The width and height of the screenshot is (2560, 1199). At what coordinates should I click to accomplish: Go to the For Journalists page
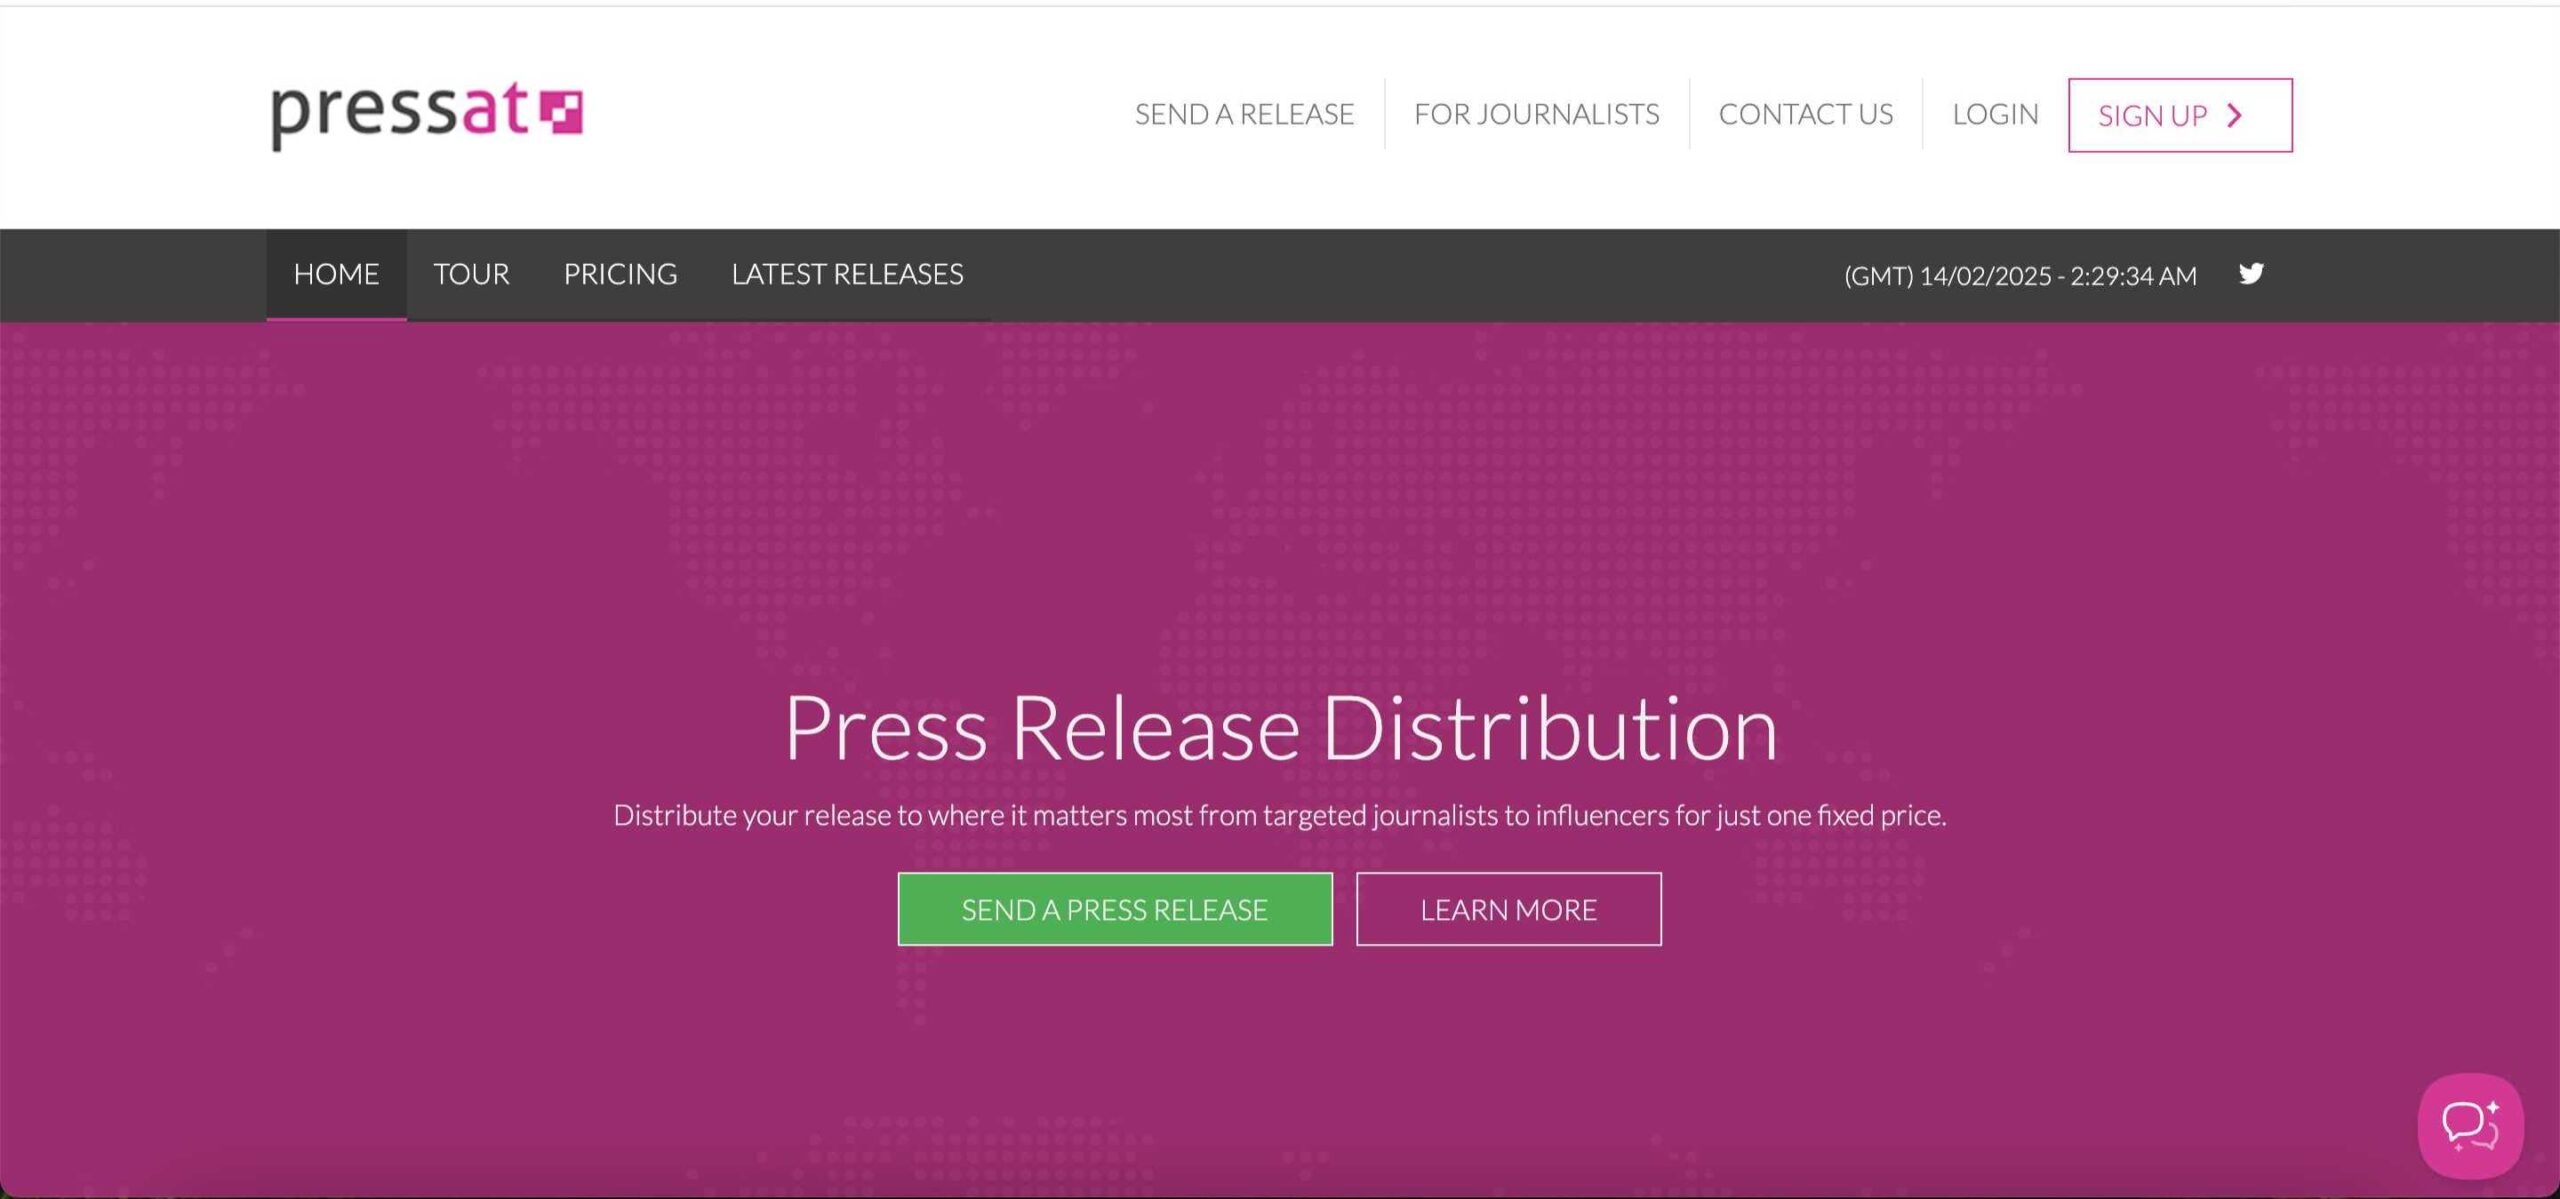[1536, 114]
